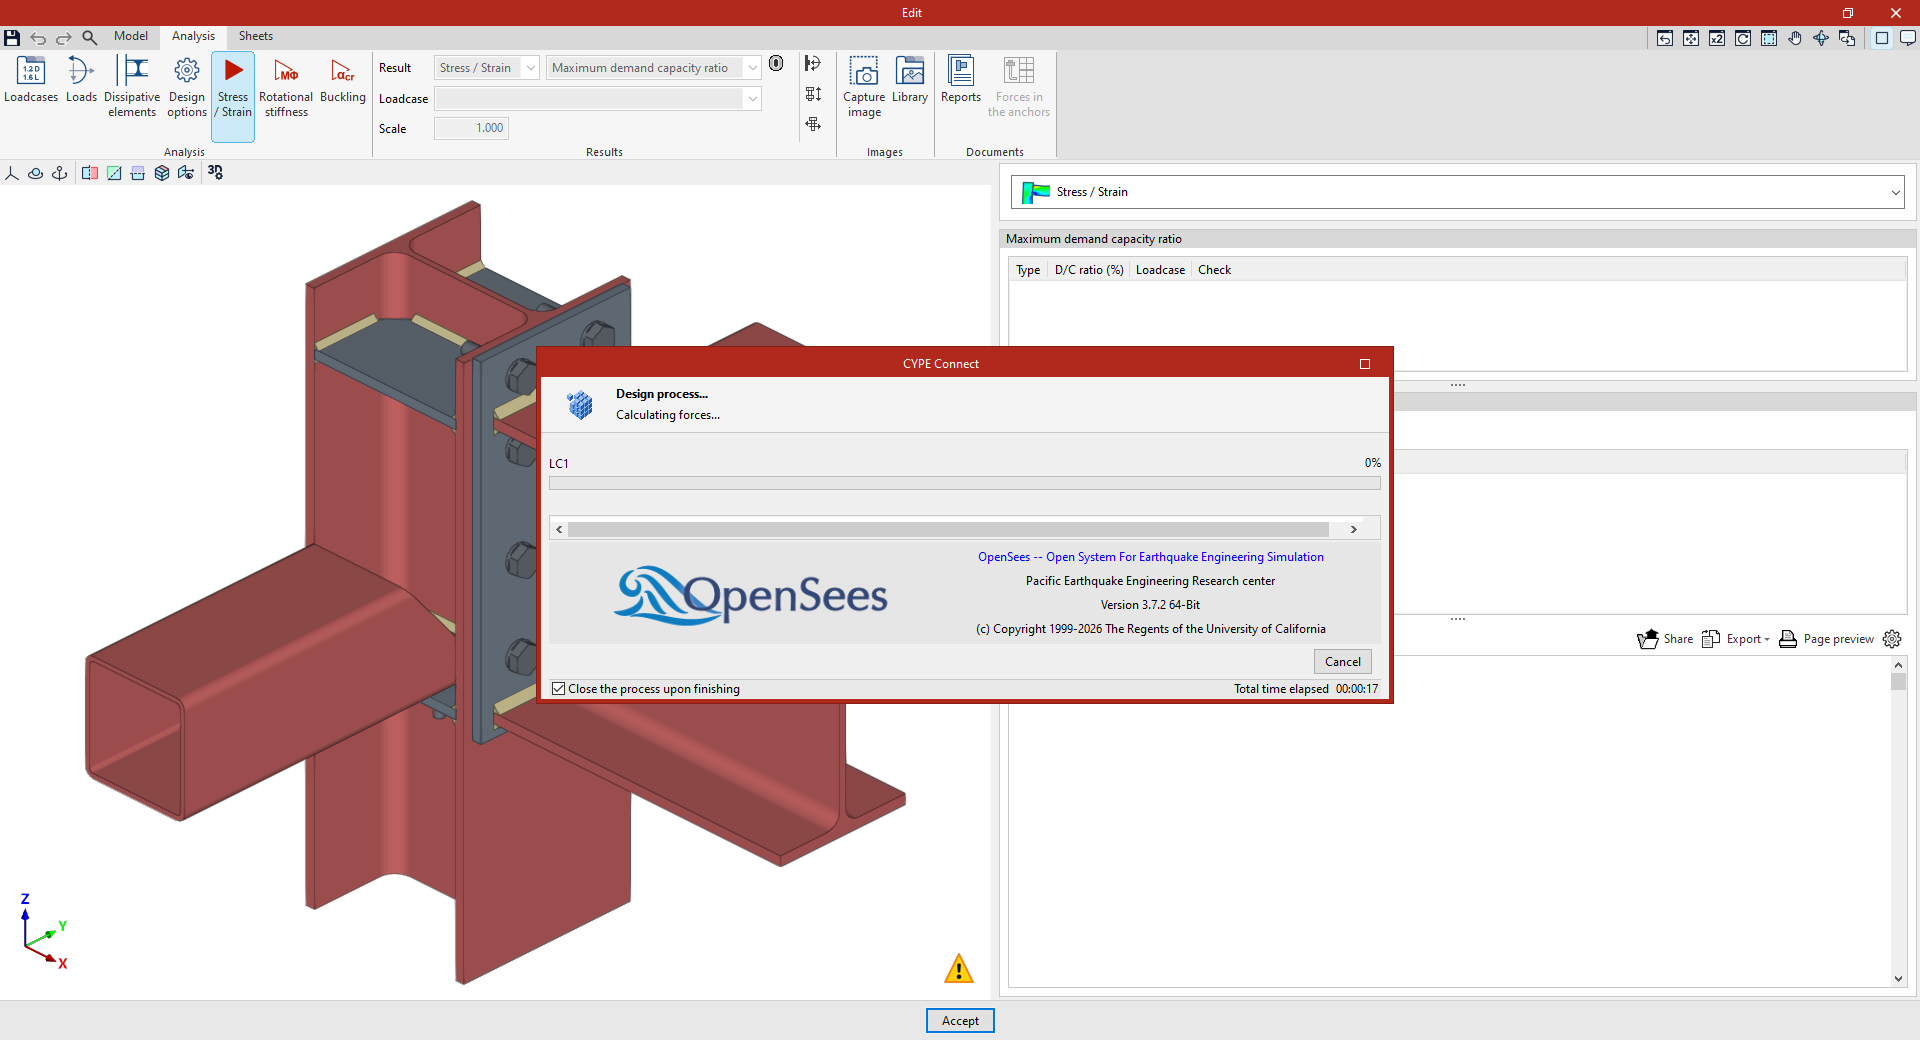Click the Redo arrow icon
1920x1040 pixels.
(x=64, y=37)
